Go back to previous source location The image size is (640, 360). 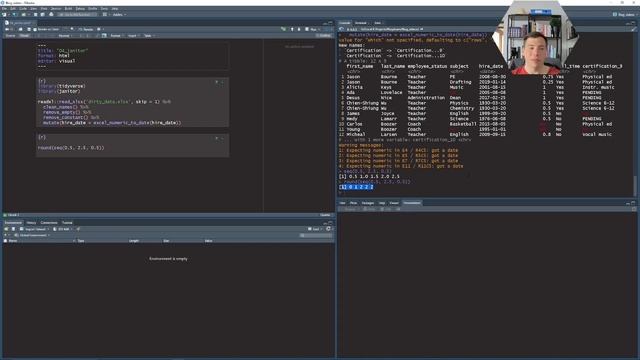coord(7,29)
